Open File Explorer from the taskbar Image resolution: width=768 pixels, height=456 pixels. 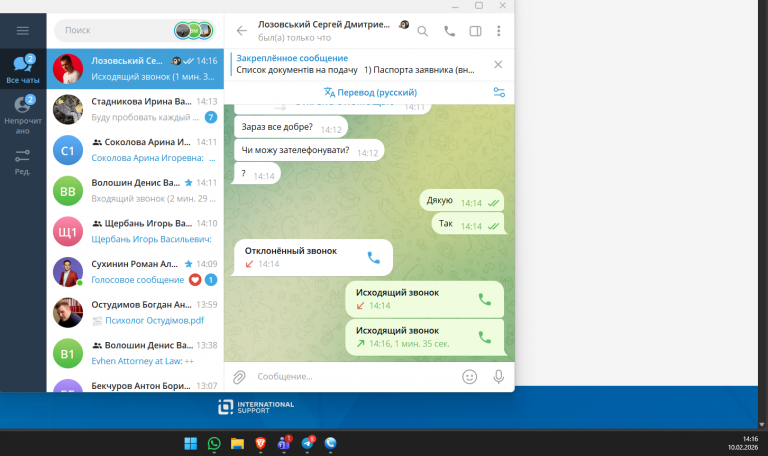click(x=237, y=443)
